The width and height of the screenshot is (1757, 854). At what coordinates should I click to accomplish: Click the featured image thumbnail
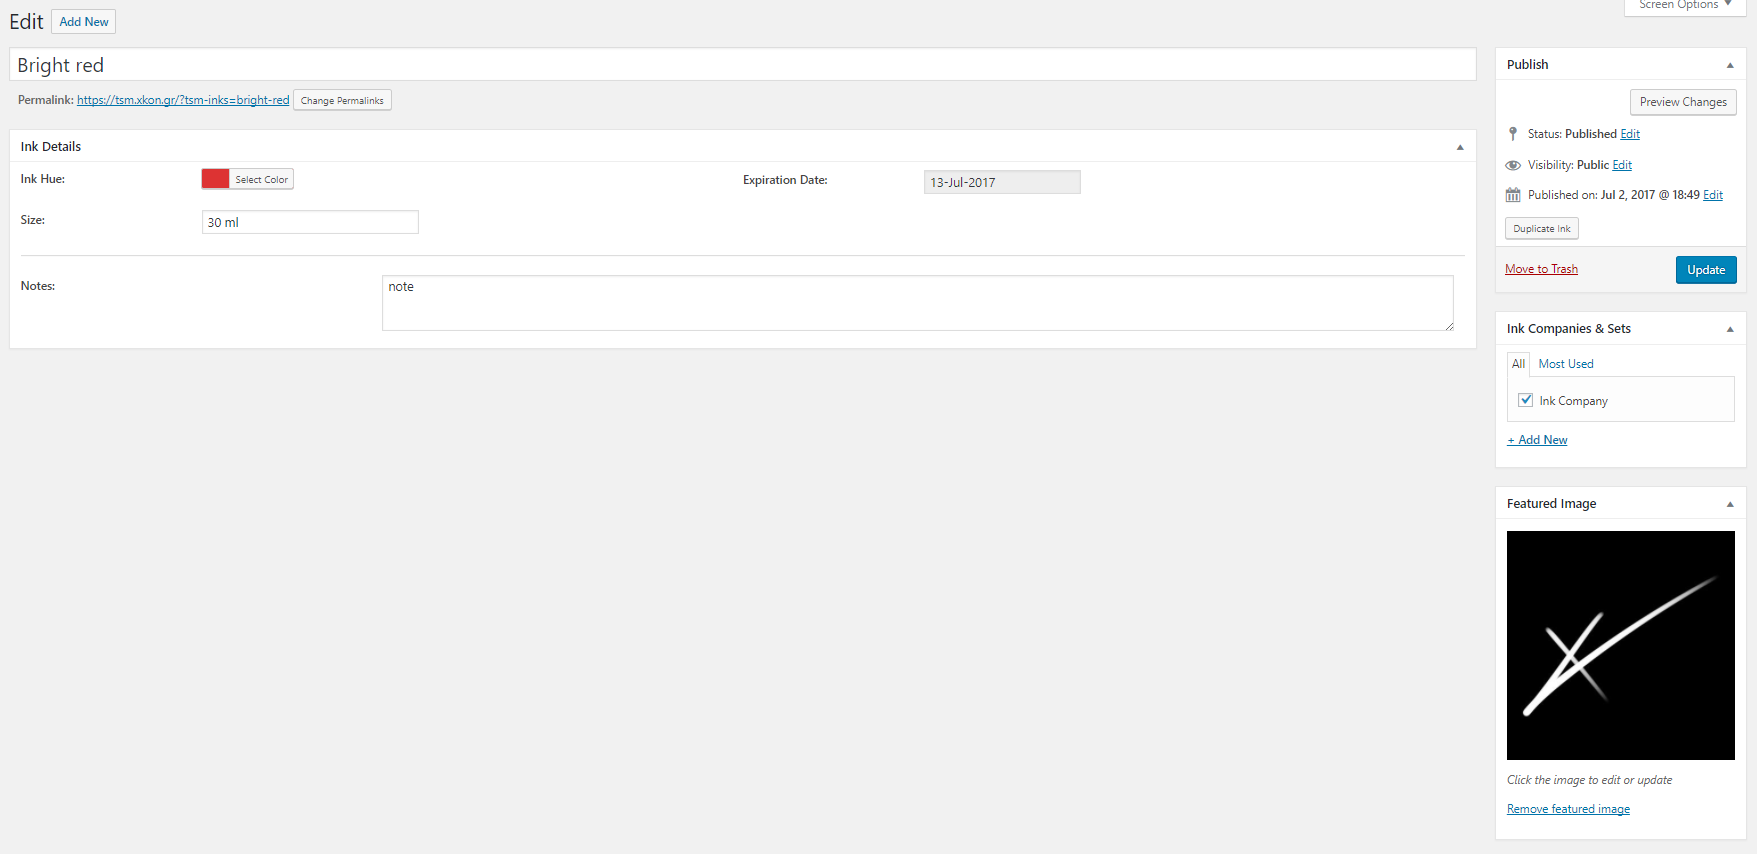click(x=1620, y=645)
